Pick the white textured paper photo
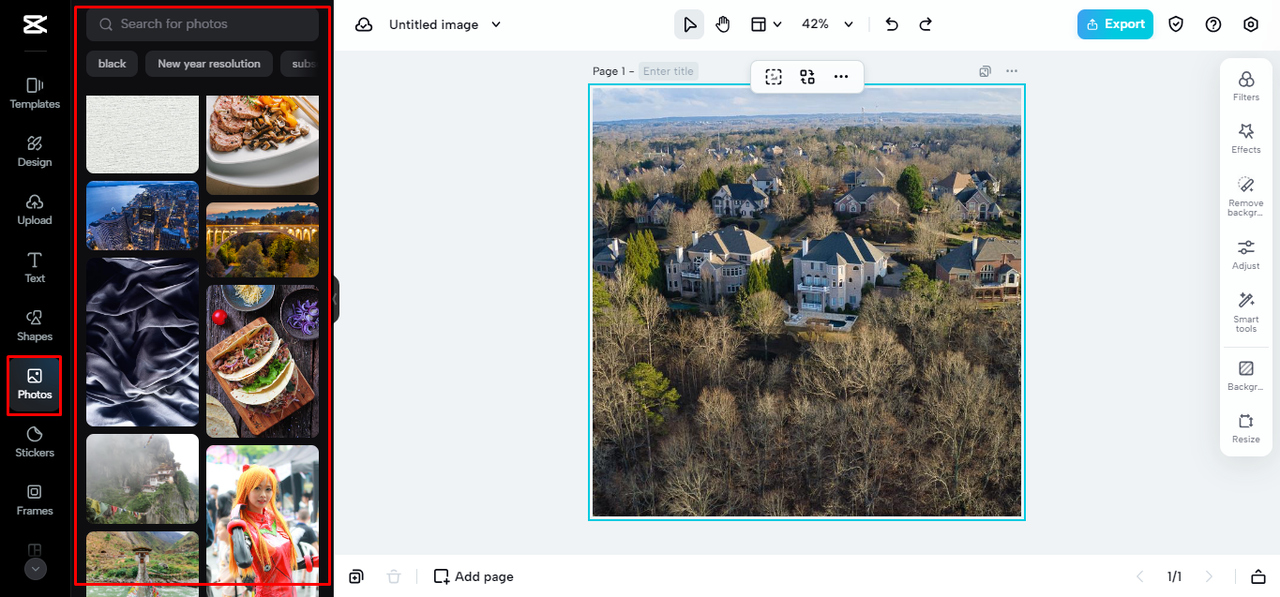The image size is (1280, 597). pyautogui.click(x=142, y=134)
